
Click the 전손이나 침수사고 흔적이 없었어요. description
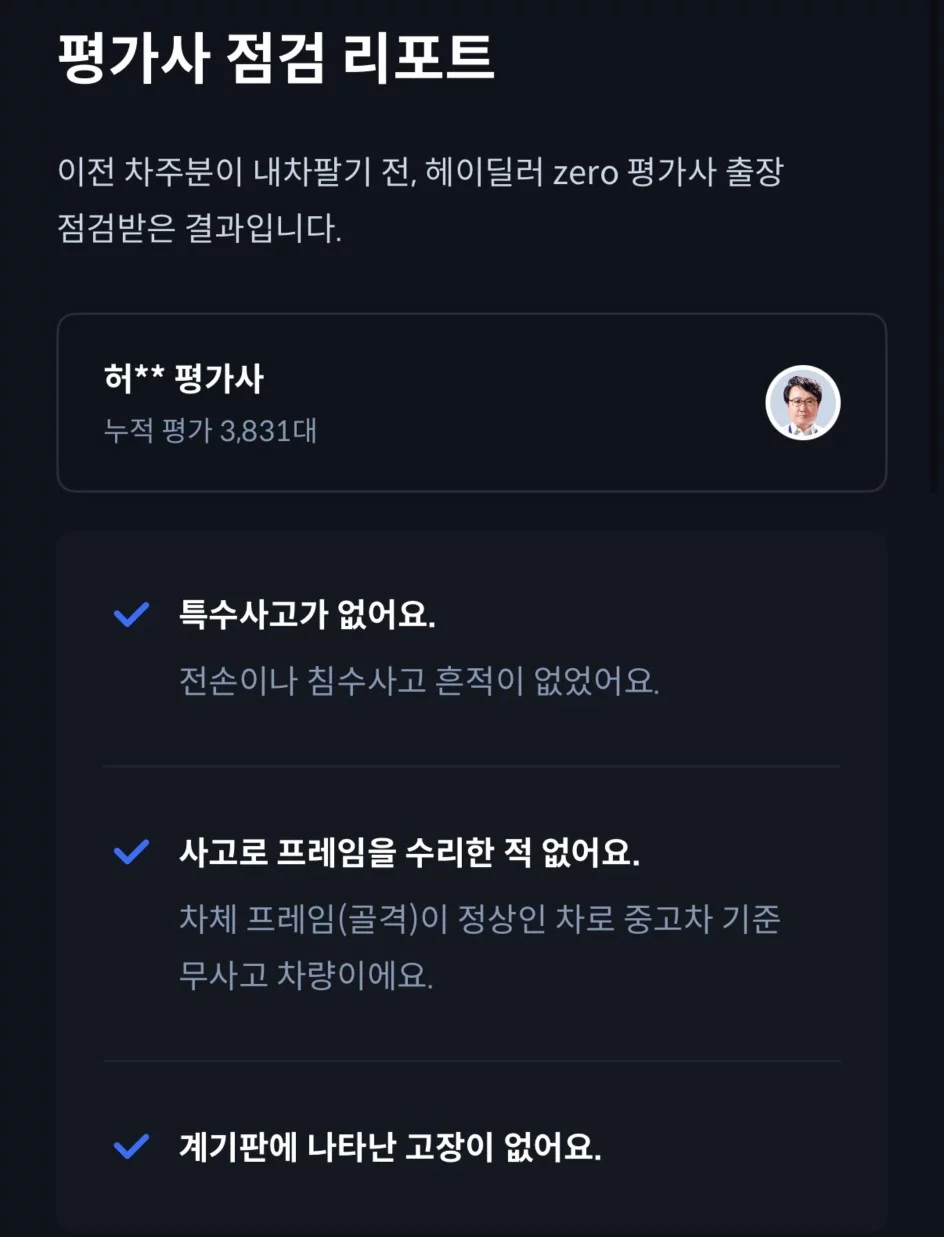tap(419, 680)
